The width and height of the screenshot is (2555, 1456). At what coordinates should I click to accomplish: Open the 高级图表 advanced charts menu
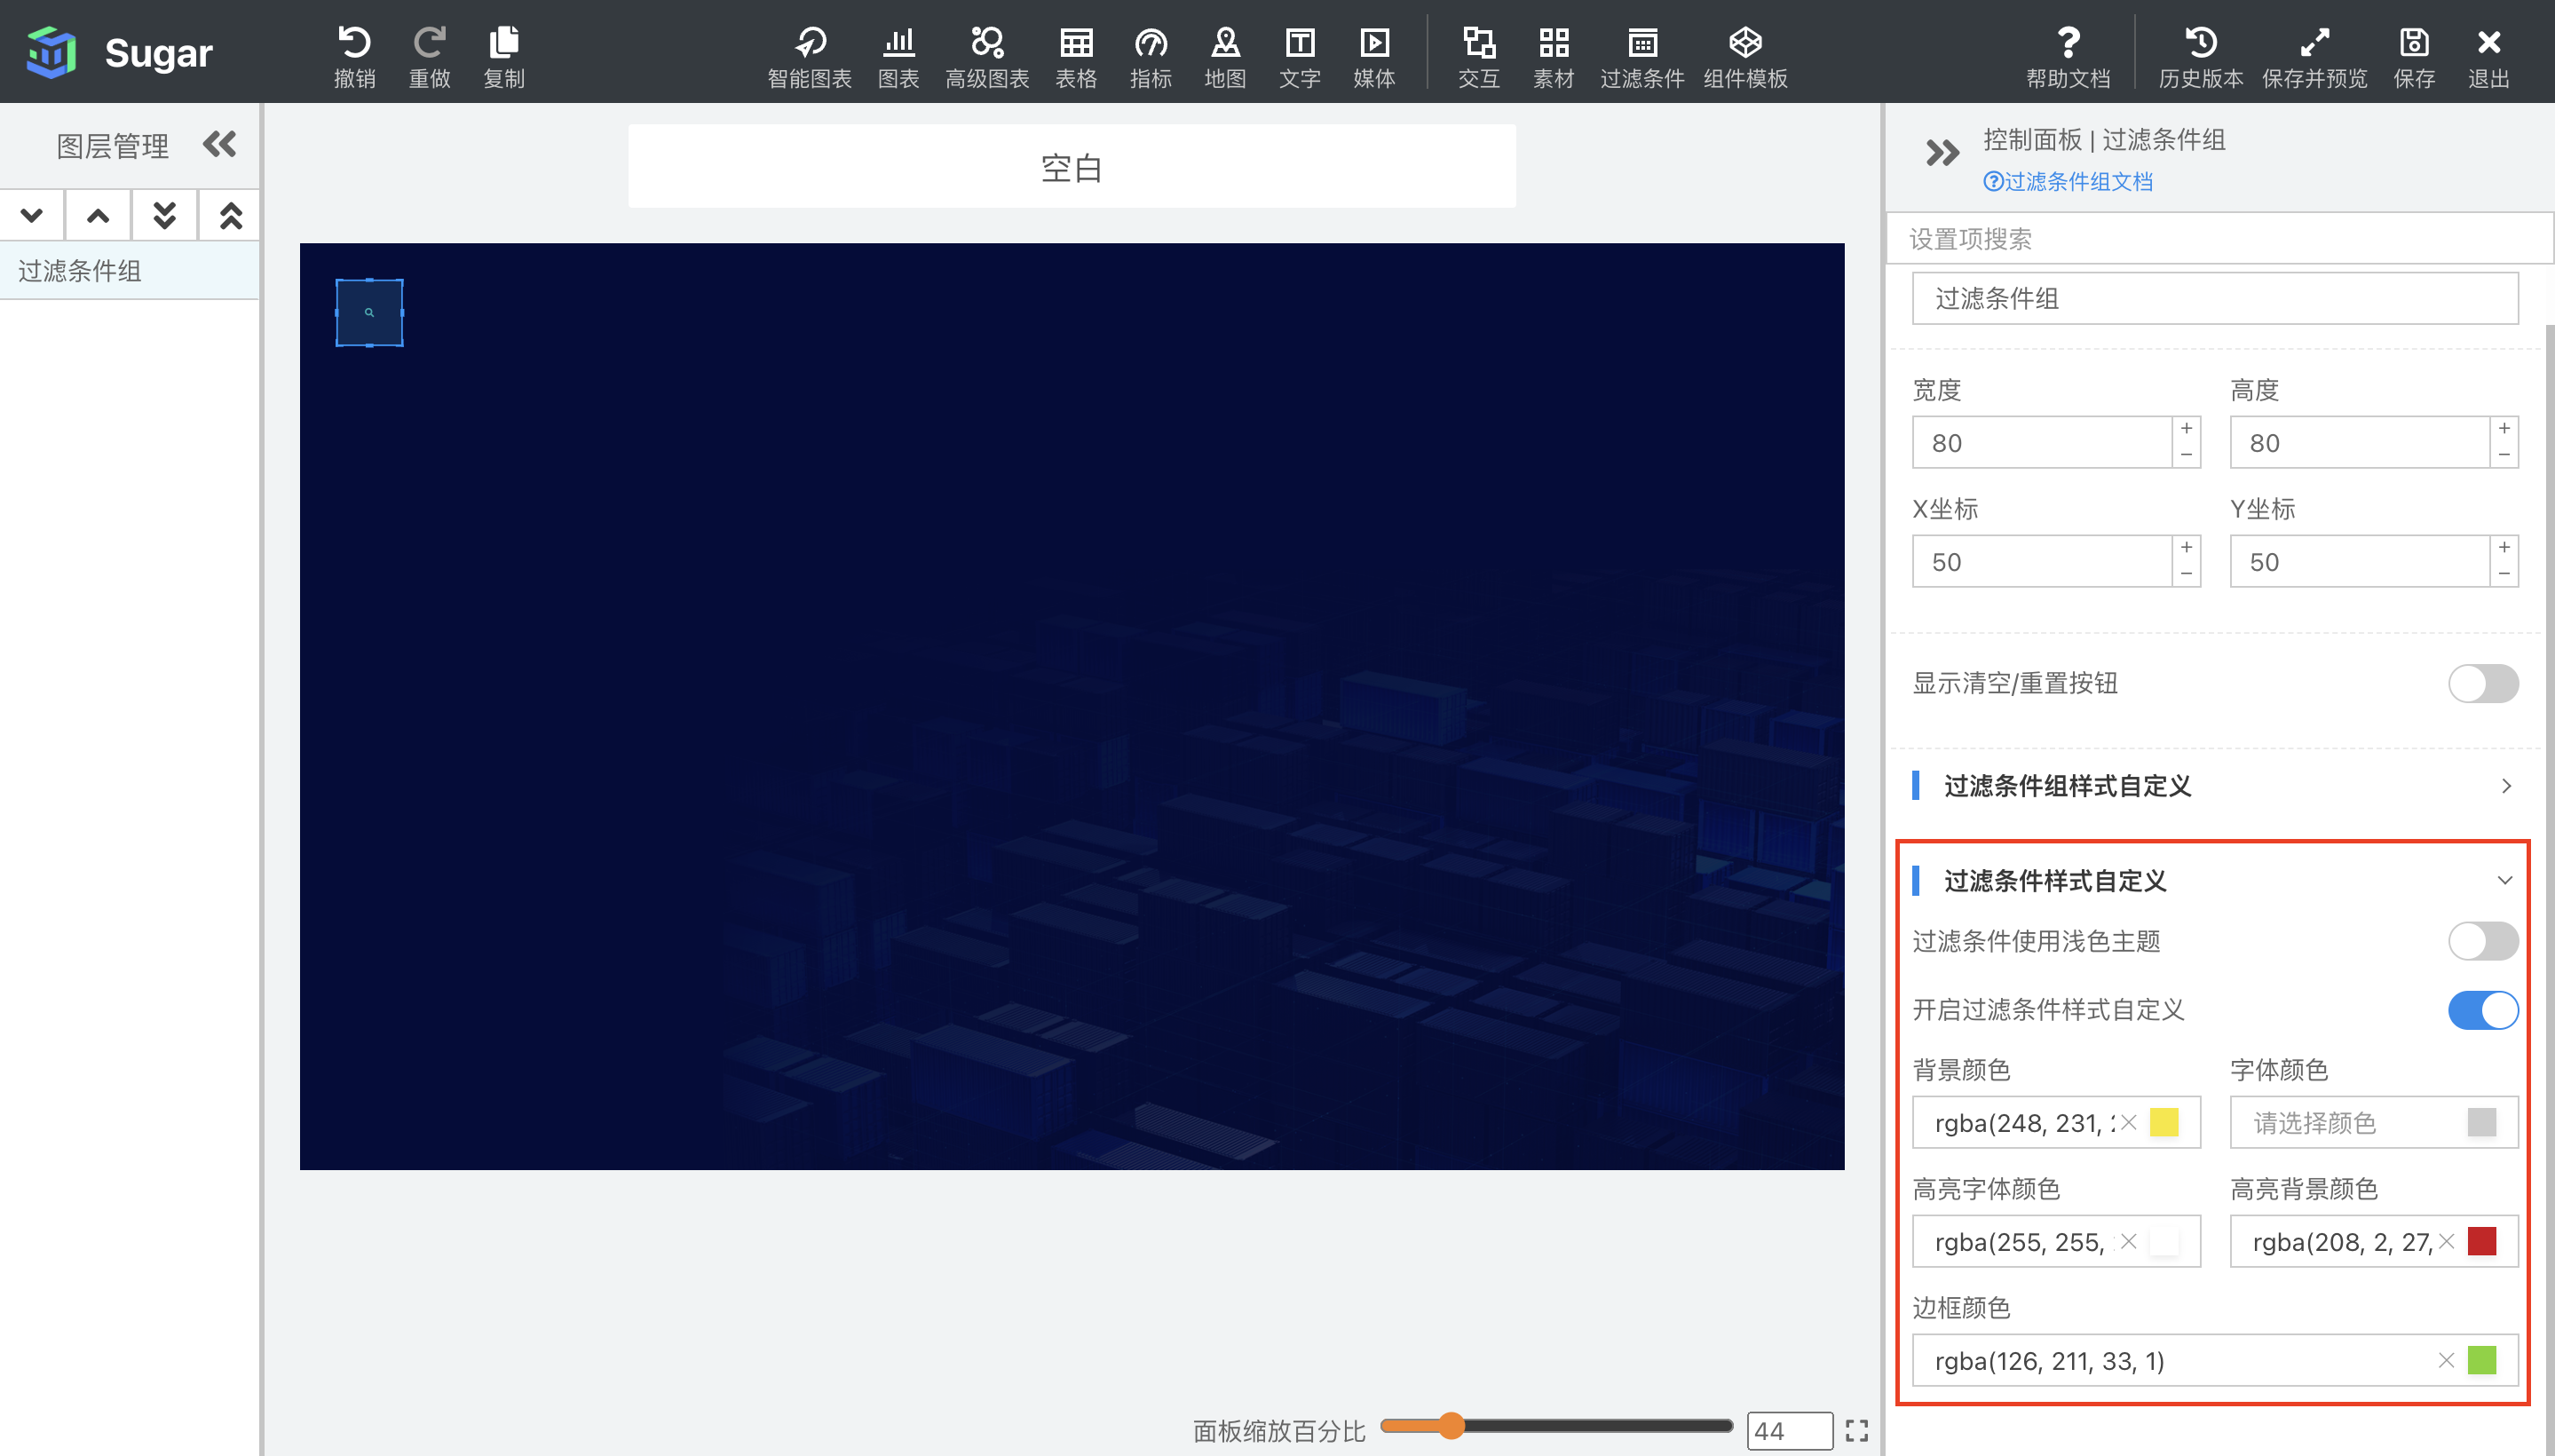click(987, 55)
